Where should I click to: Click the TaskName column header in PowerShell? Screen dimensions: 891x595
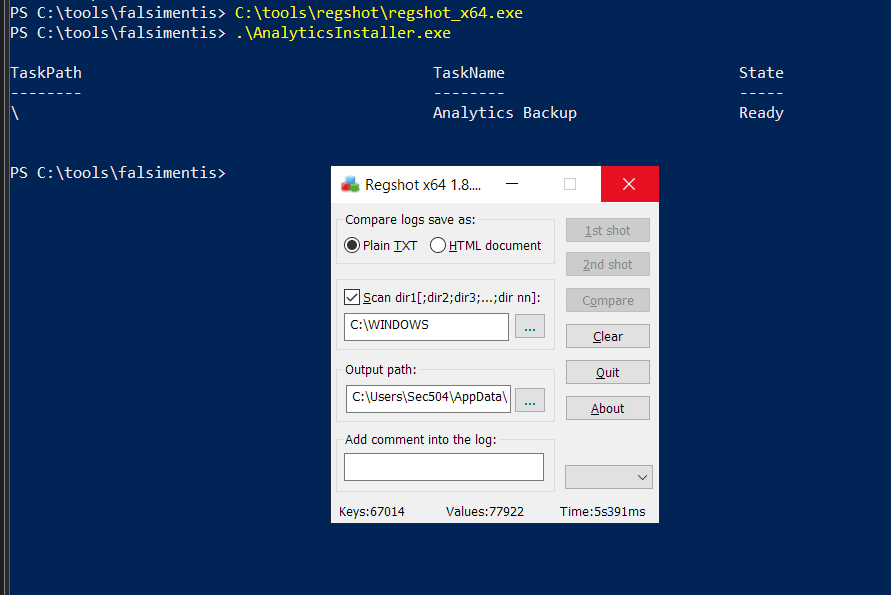pyautogui.click(x=469, y=73)
